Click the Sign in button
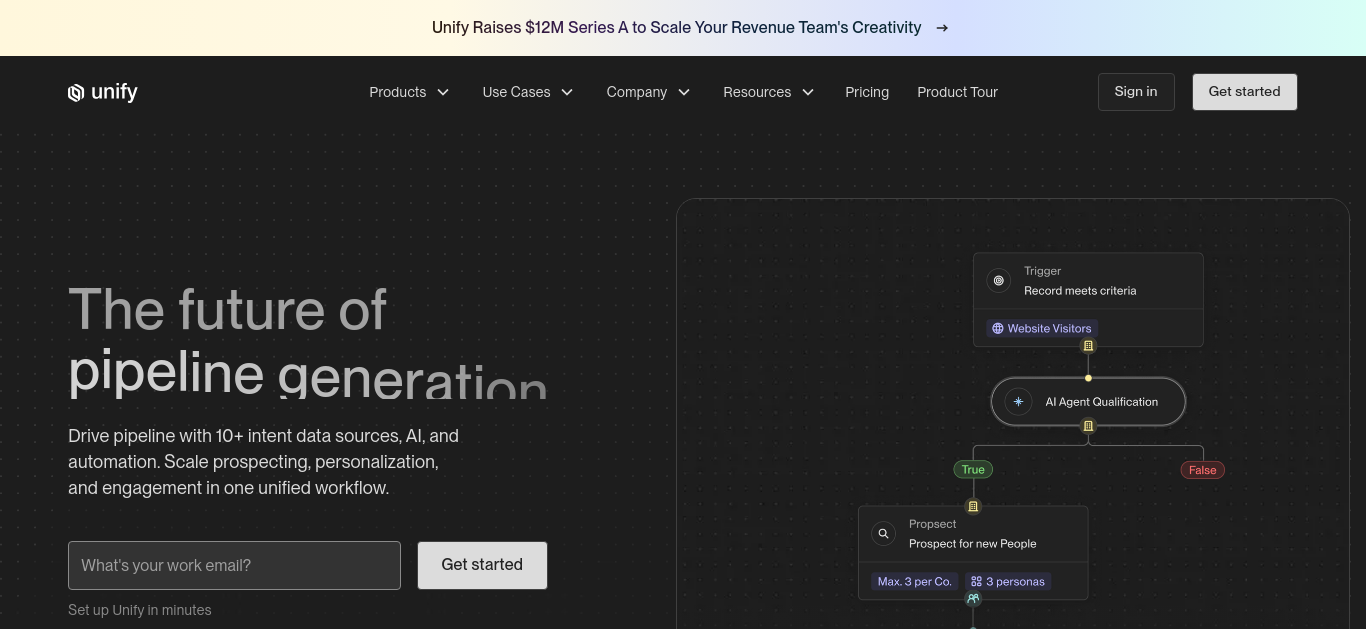This screenshot has height=629, width=1366. [1136, 92]
